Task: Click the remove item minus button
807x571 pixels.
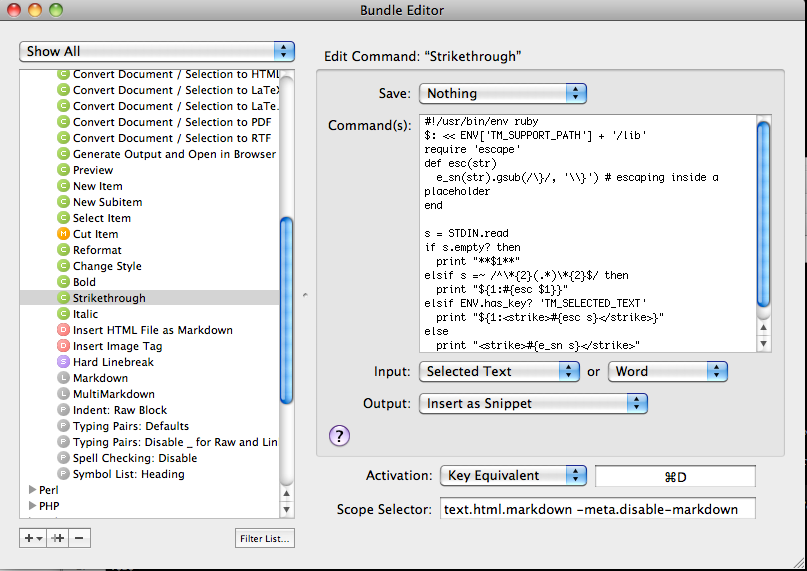Action: (x=80, y=538)
